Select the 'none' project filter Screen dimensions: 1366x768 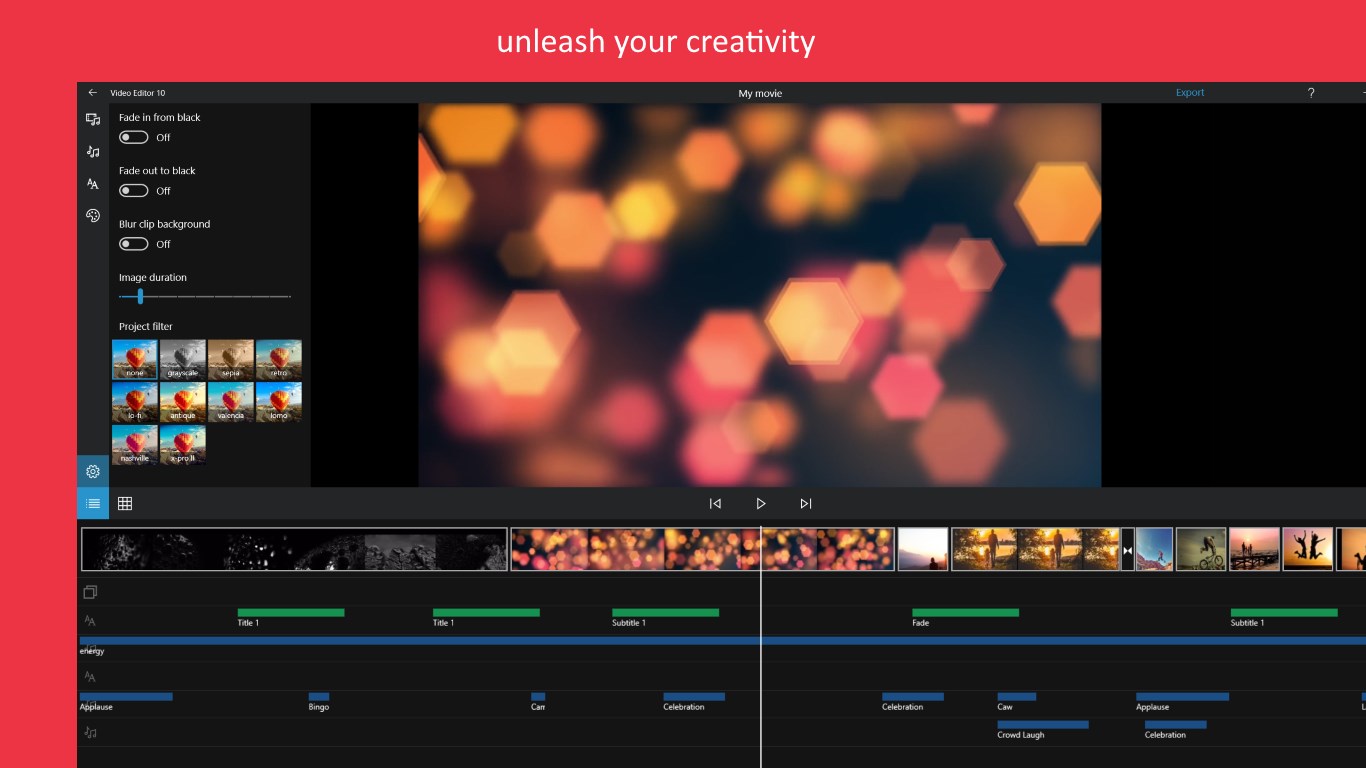135,359
